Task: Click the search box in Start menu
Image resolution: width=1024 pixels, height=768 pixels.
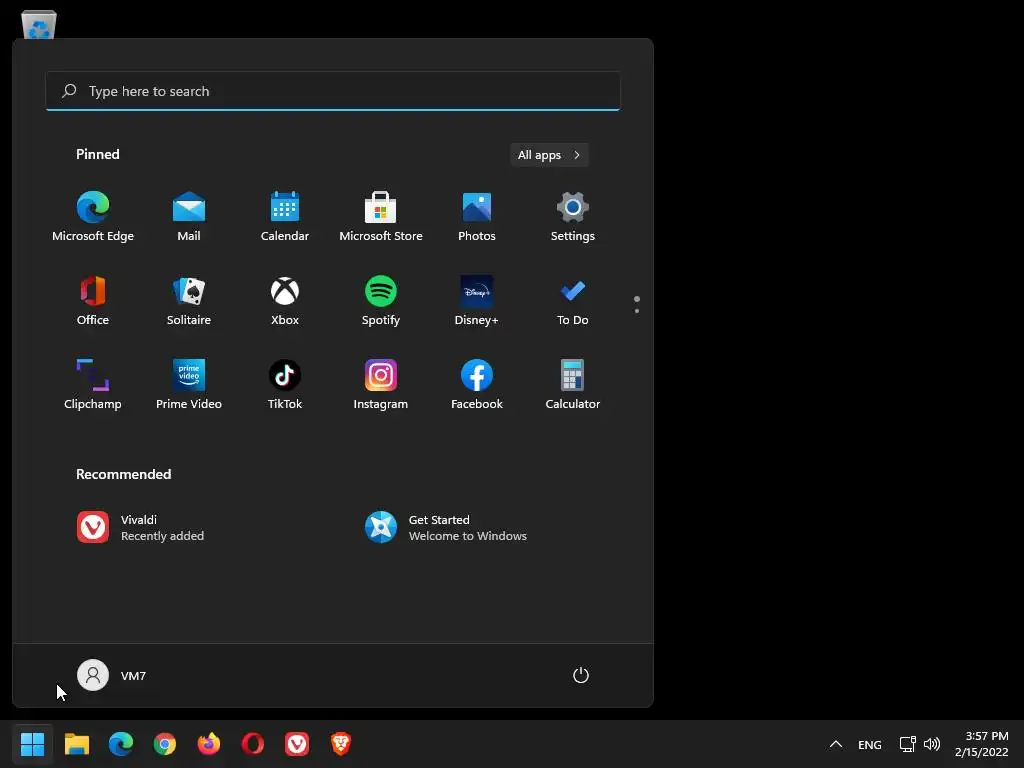Action: (333, 91)
